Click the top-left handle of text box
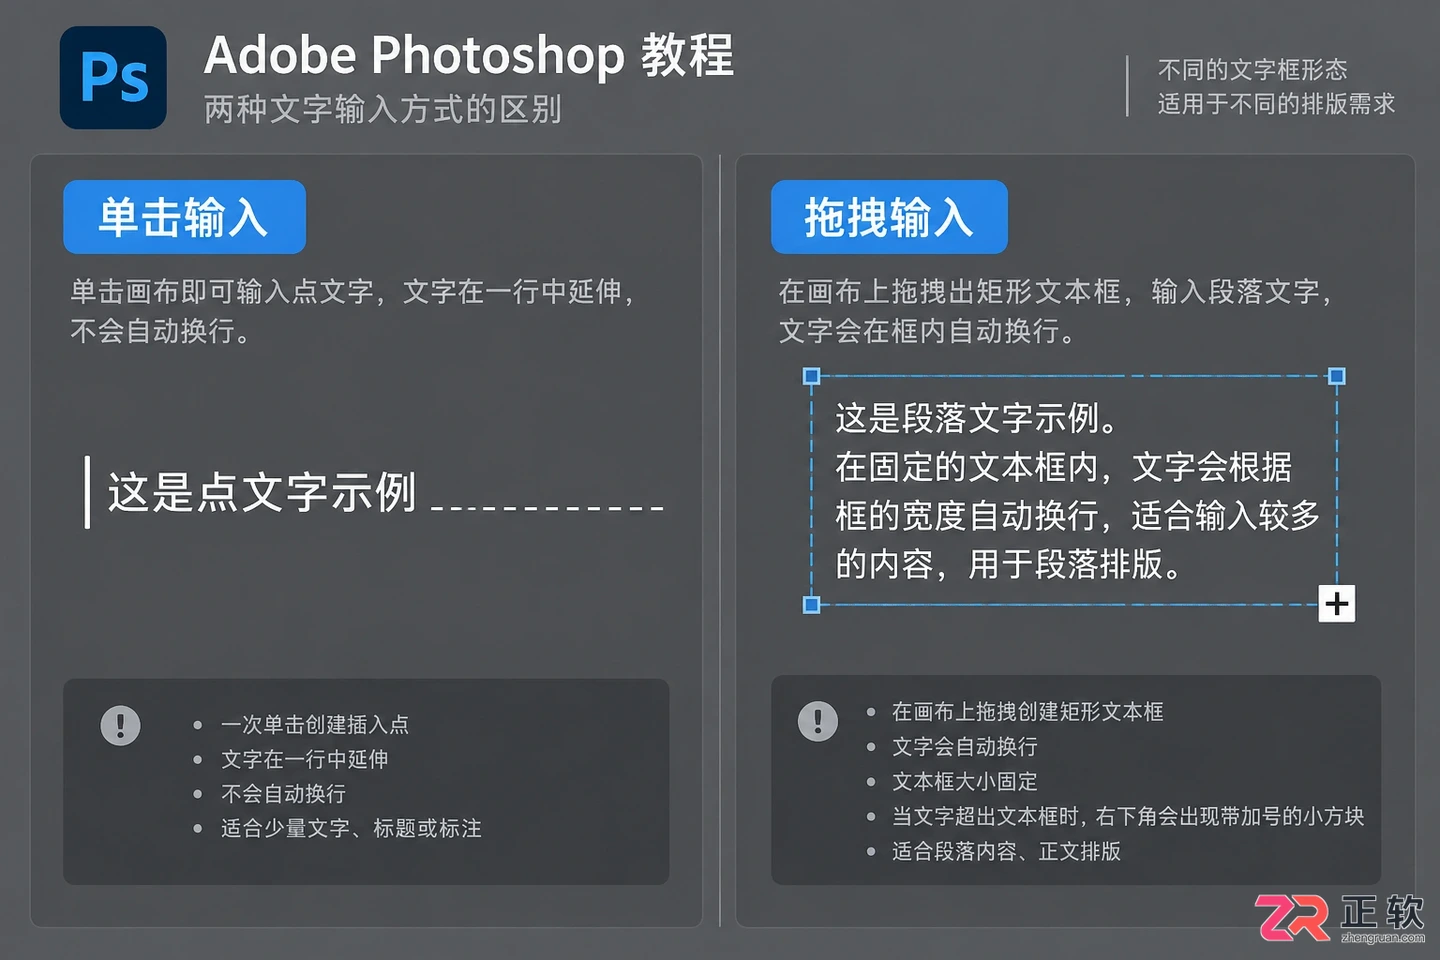The image size is (1440, 960). pos(812,376)
